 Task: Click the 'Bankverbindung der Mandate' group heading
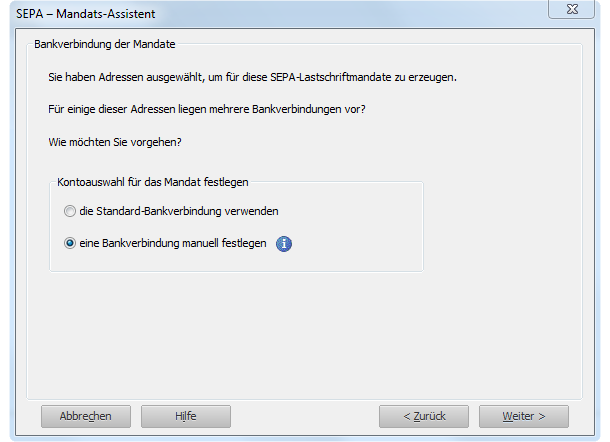pos(105,45)
